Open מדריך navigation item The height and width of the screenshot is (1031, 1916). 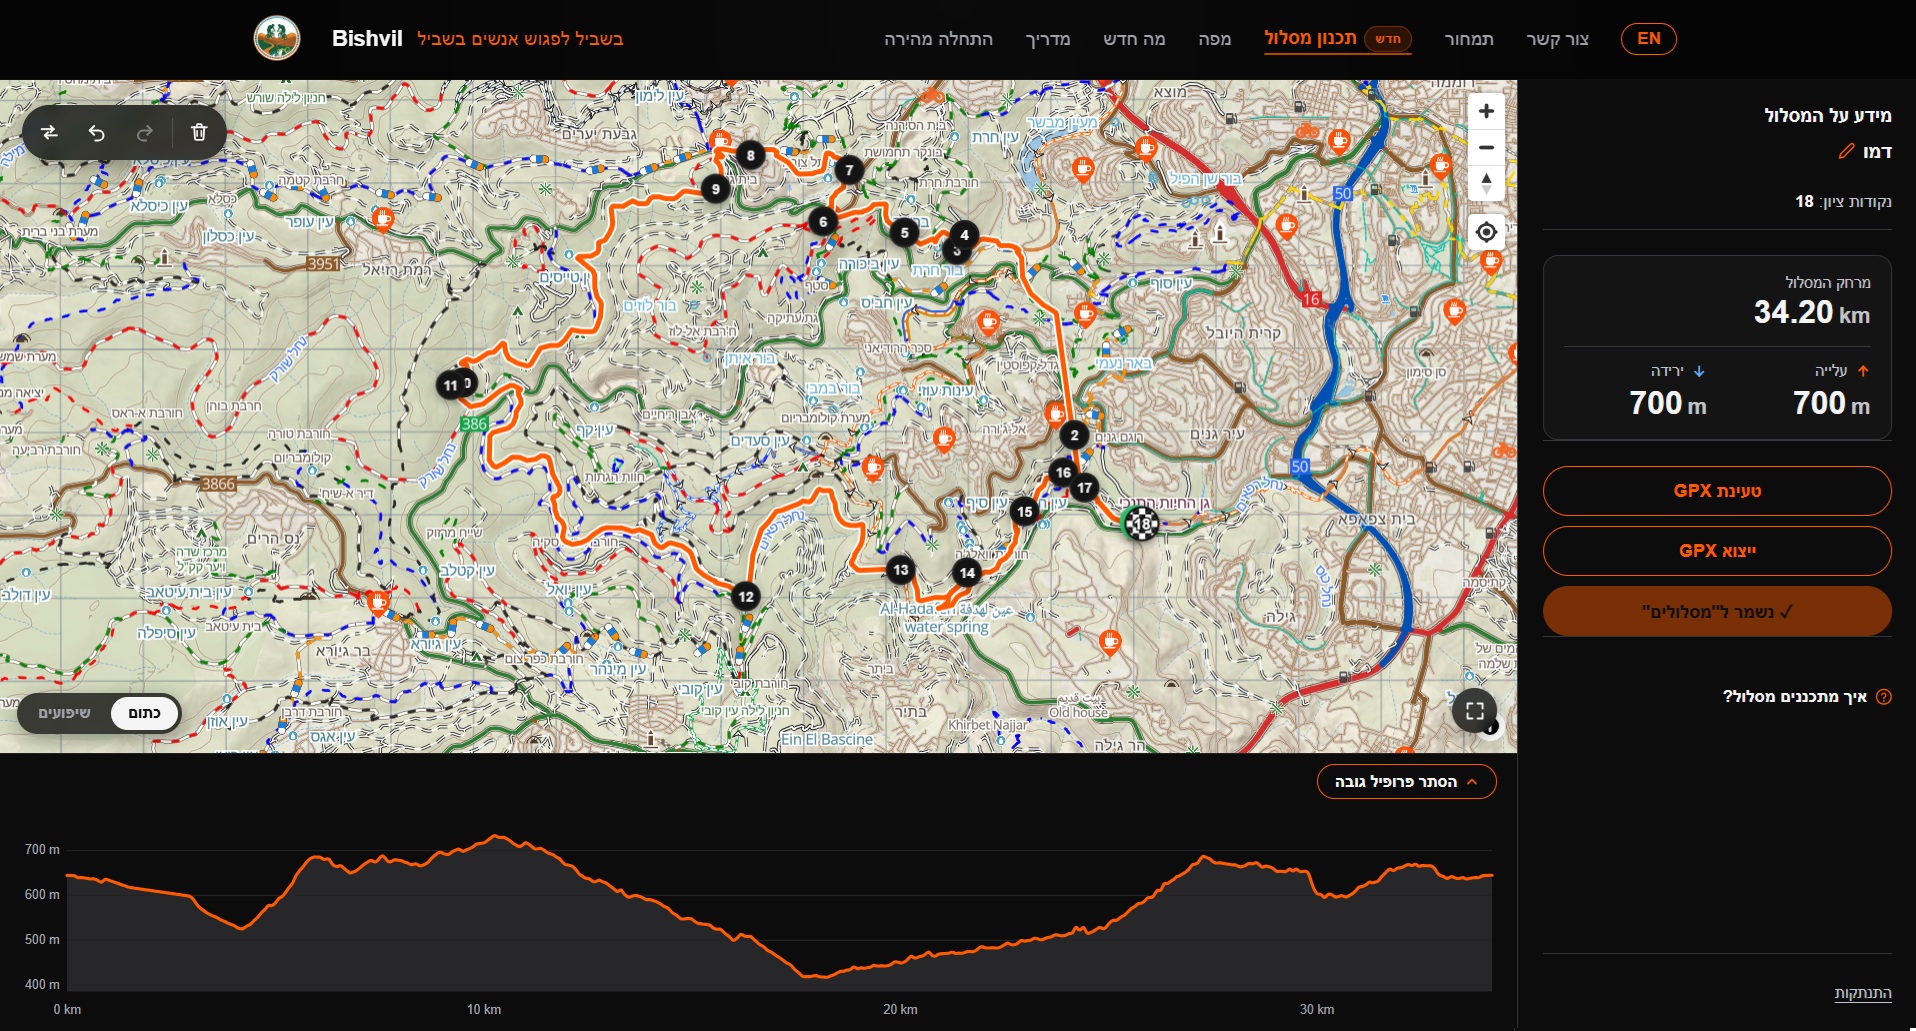[1047, 39]
